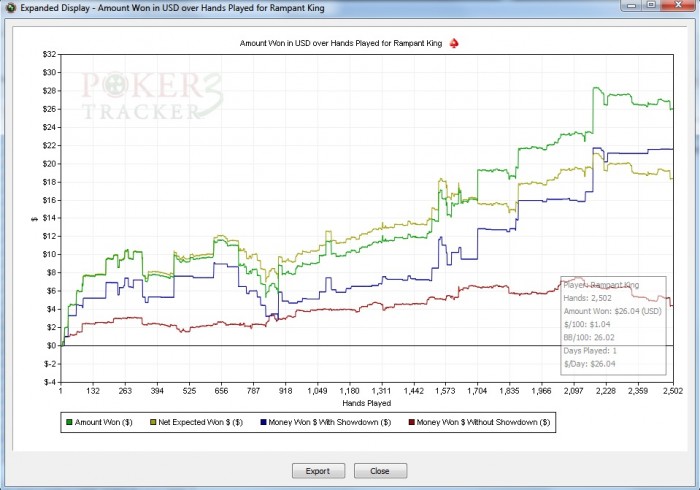Click the '132' x-axis value

tap(93, 391)
